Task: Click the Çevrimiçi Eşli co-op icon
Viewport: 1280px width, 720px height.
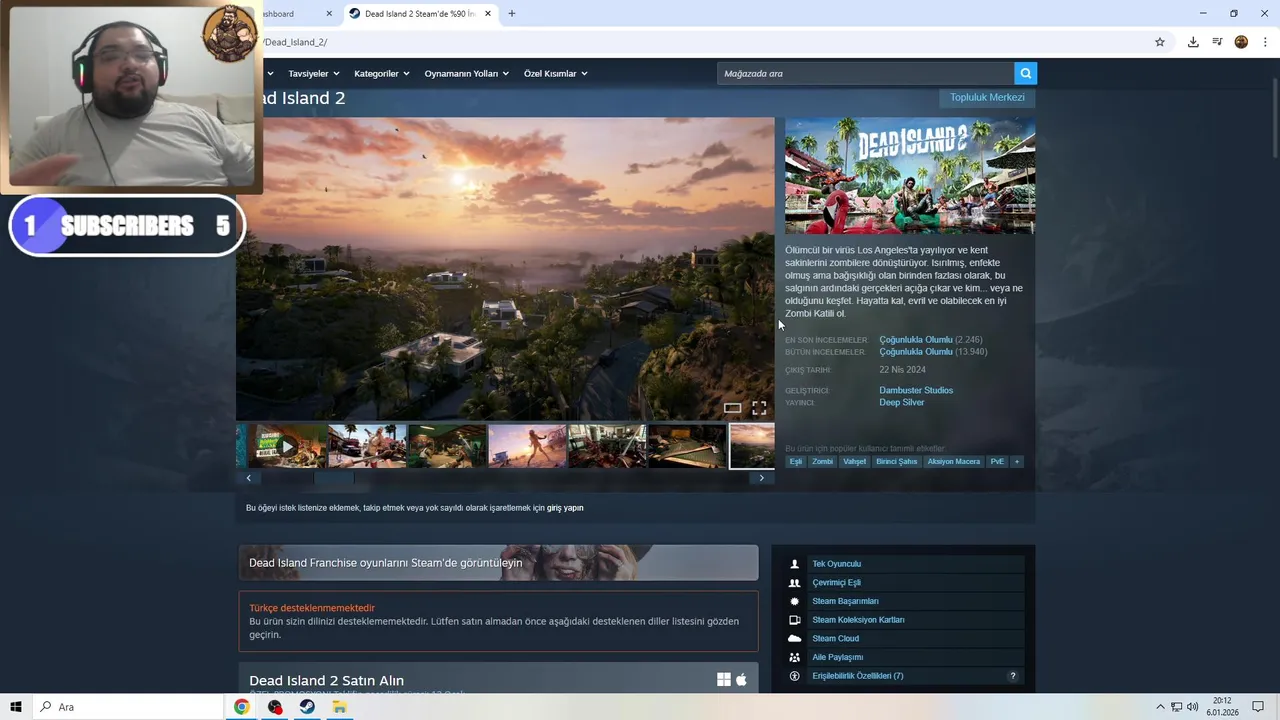Action: tap(795, 583)
